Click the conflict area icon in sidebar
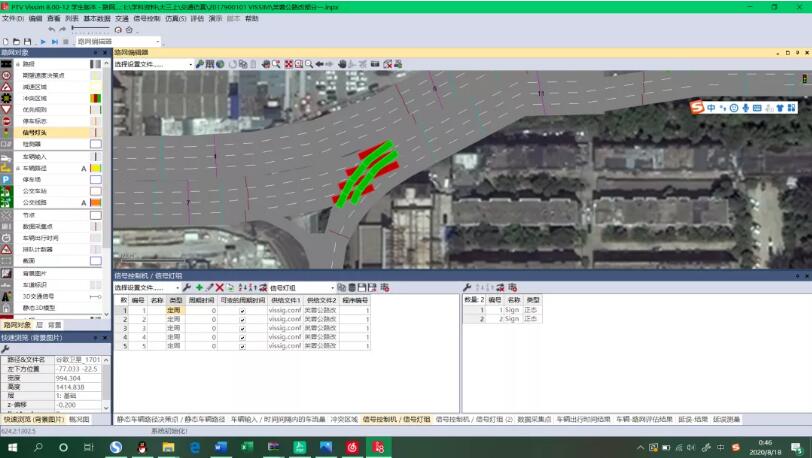This screenshot has width=812, height=458. 6,98
